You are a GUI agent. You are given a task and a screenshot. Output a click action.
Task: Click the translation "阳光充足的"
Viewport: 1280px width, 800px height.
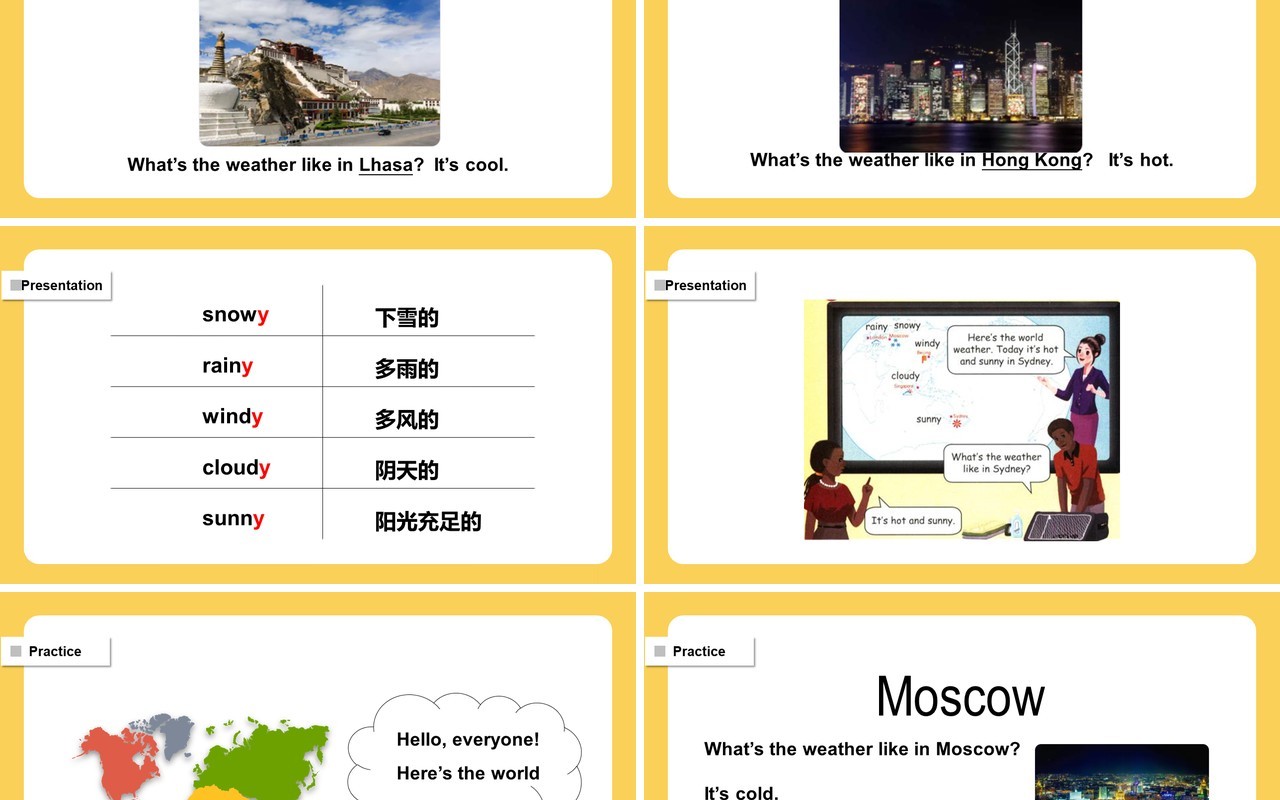coord(428,522)
